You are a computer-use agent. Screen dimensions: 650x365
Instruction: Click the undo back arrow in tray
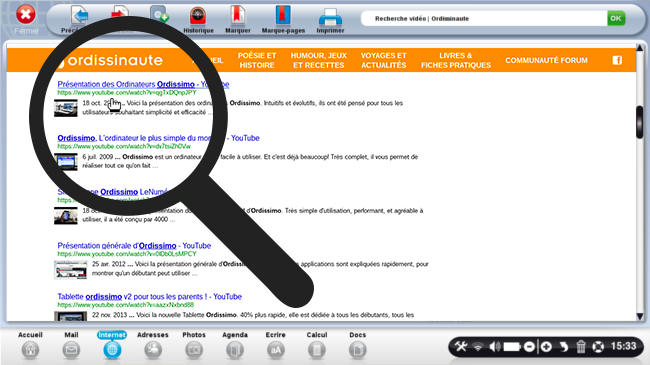coord(563,346)
